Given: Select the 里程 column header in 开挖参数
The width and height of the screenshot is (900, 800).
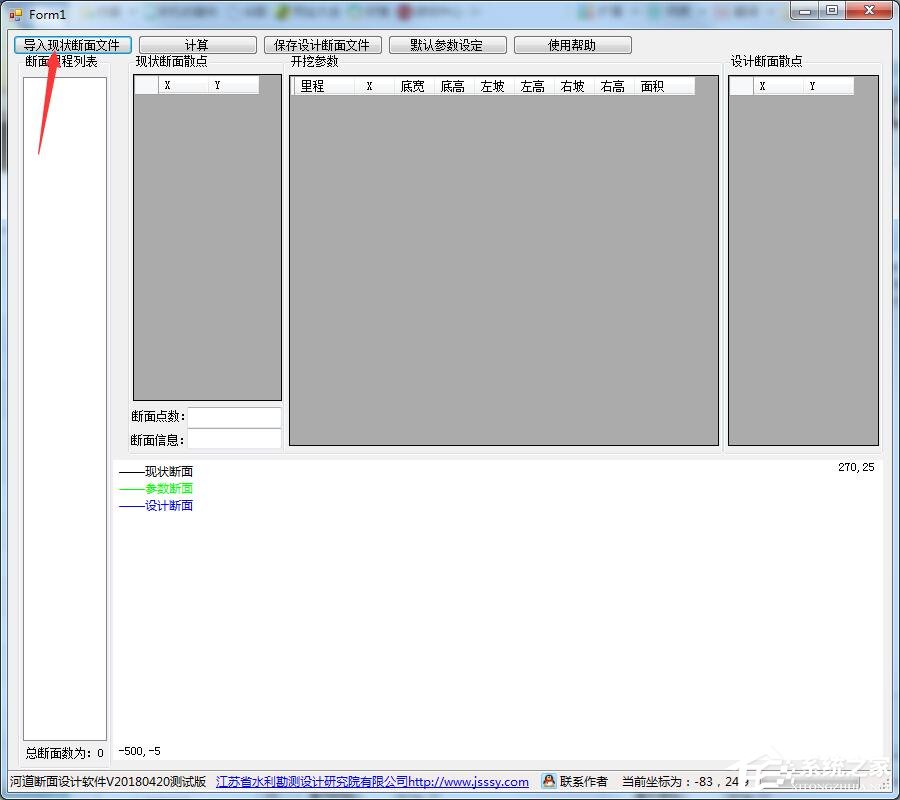Looking at the screenshot, I should point(324,86).
